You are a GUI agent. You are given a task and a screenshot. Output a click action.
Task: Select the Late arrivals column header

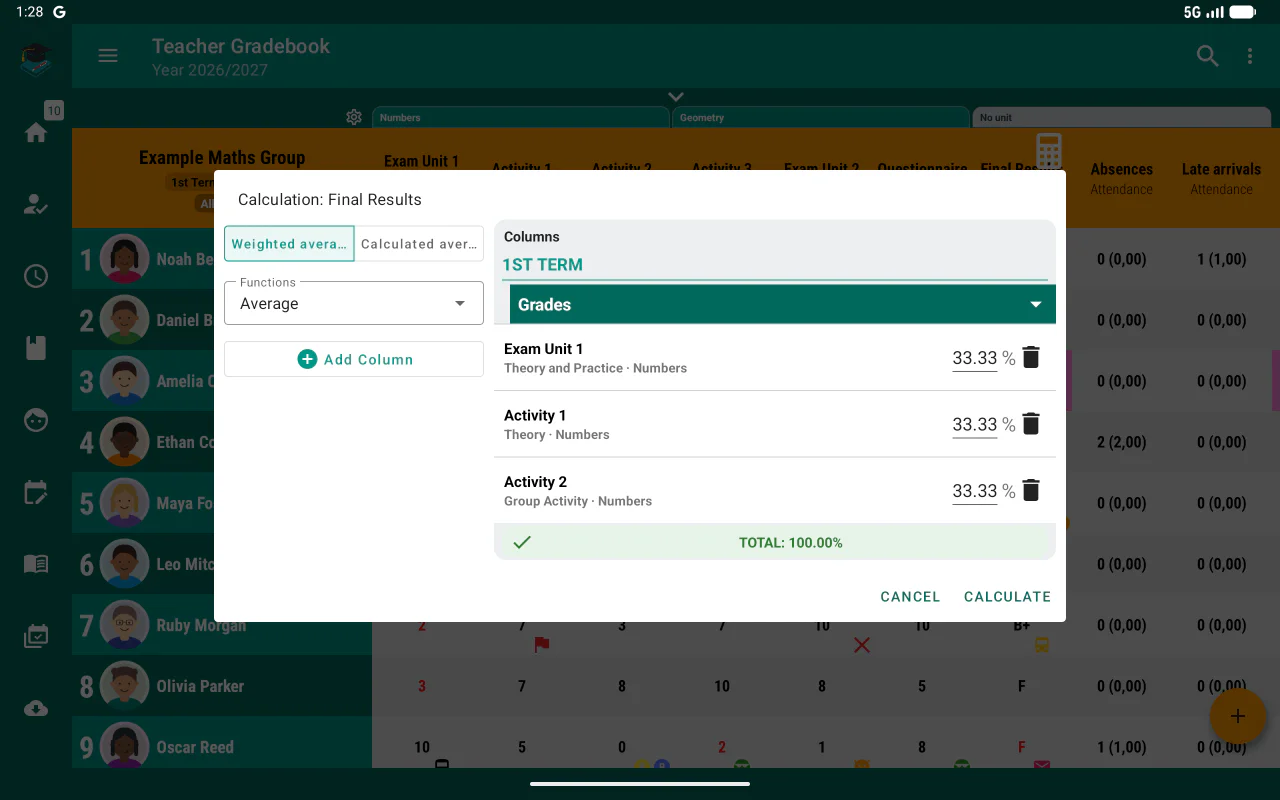pyautogui.click(x=1221, y=178)
